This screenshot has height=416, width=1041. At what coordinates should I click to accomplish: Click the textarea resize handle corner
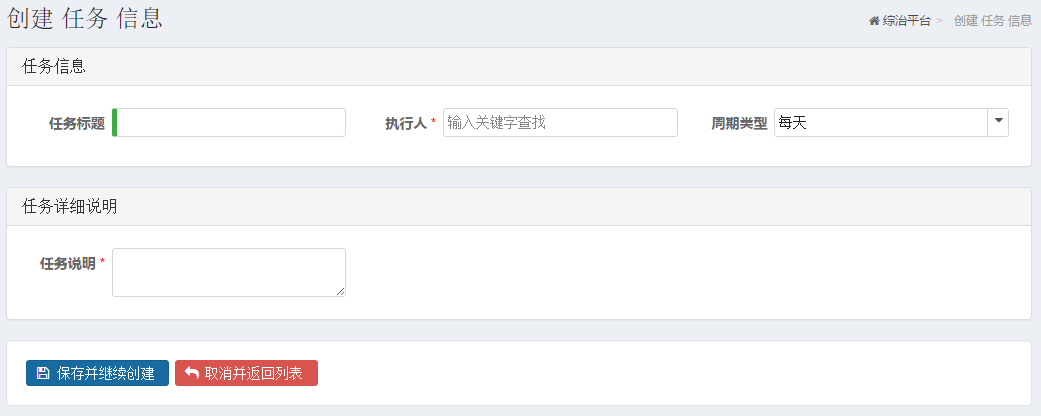pyautogui.click(x=341, y=291)
